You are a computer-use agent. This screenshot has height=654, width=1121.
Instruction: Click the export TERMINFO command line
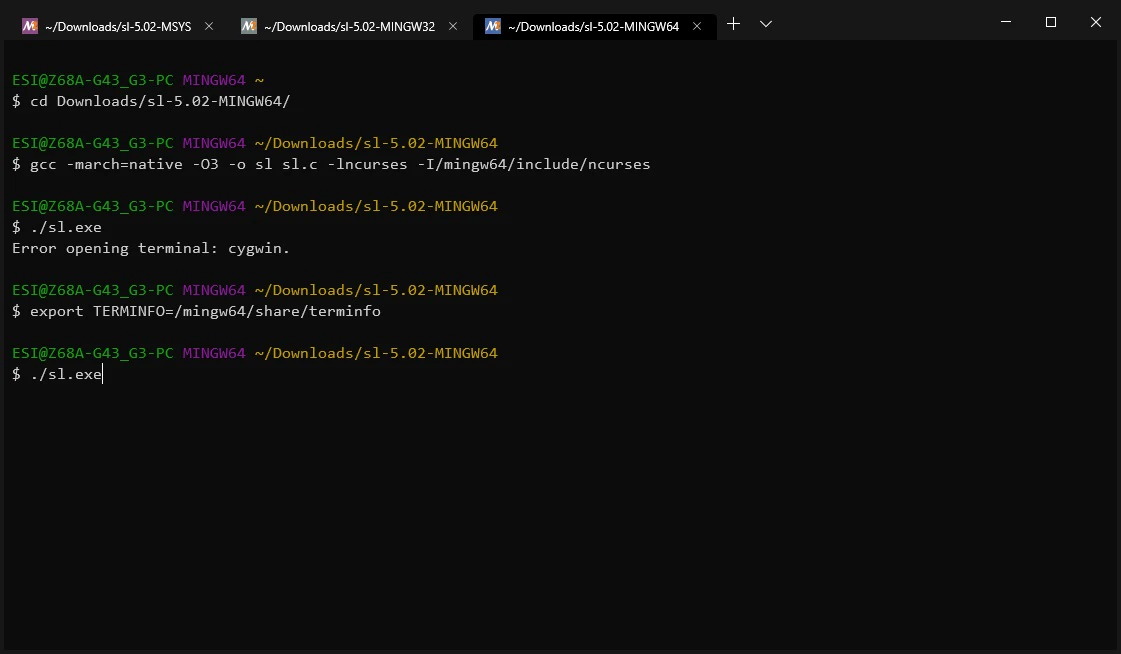pos(196,312)
